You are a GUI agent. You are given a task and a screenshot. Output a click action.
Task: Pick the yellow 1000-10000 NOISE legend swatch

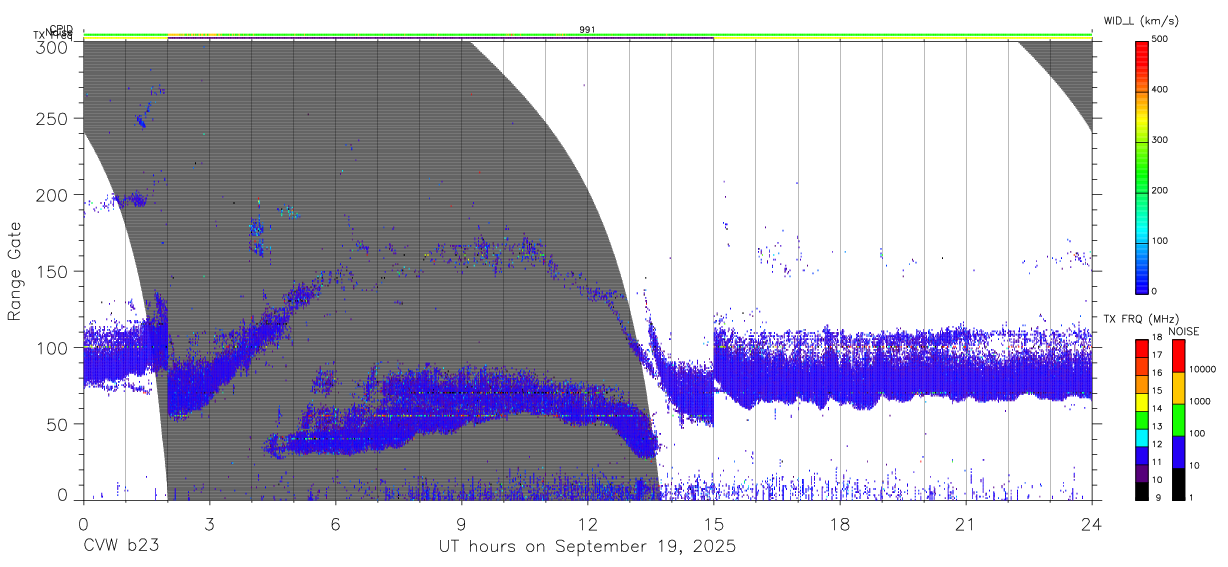pyautogui.click(x=1178, y=387)
